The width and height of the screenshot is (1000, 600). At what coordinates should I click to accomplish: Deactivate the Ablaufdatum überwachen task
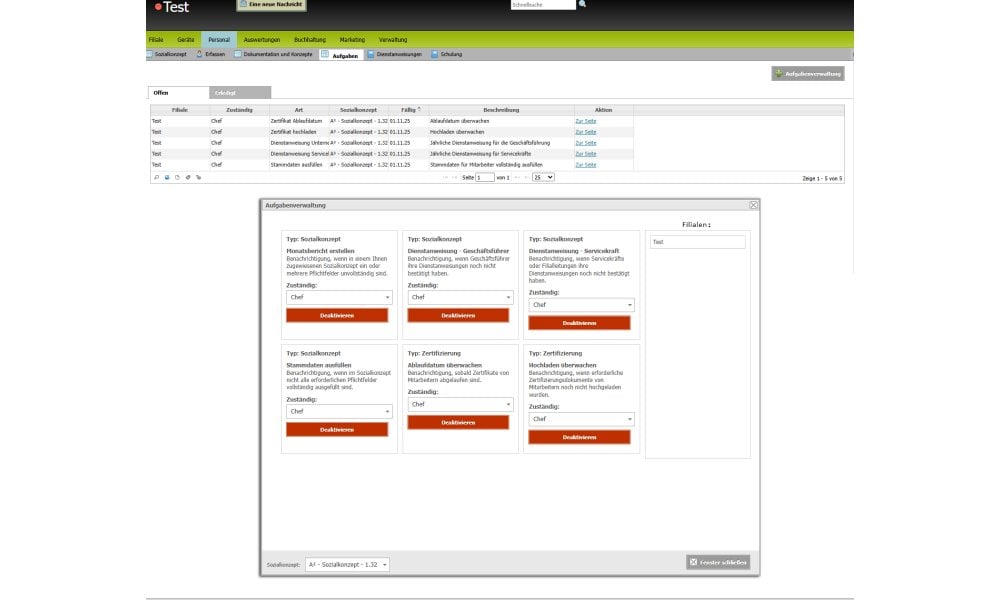458,423
